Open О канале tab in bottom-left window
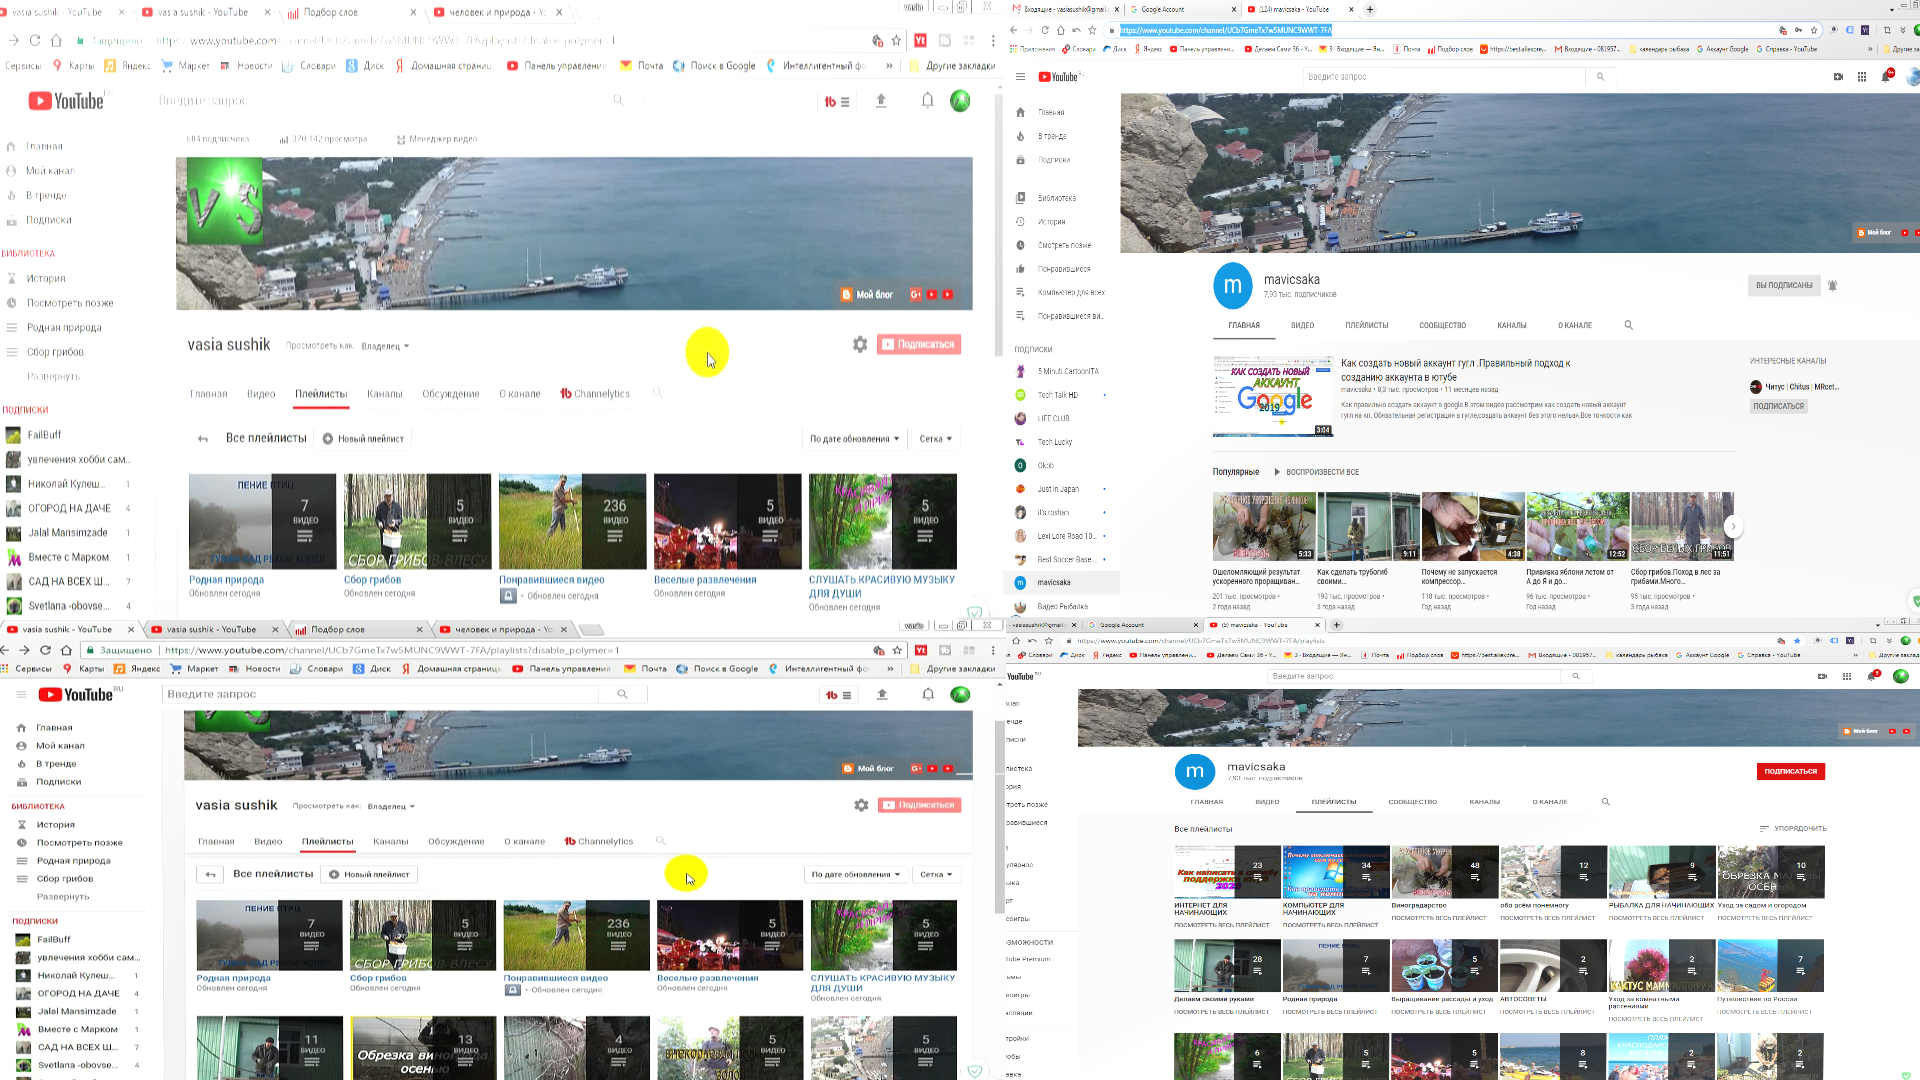 pyautogui.click(x=524, y=841)
